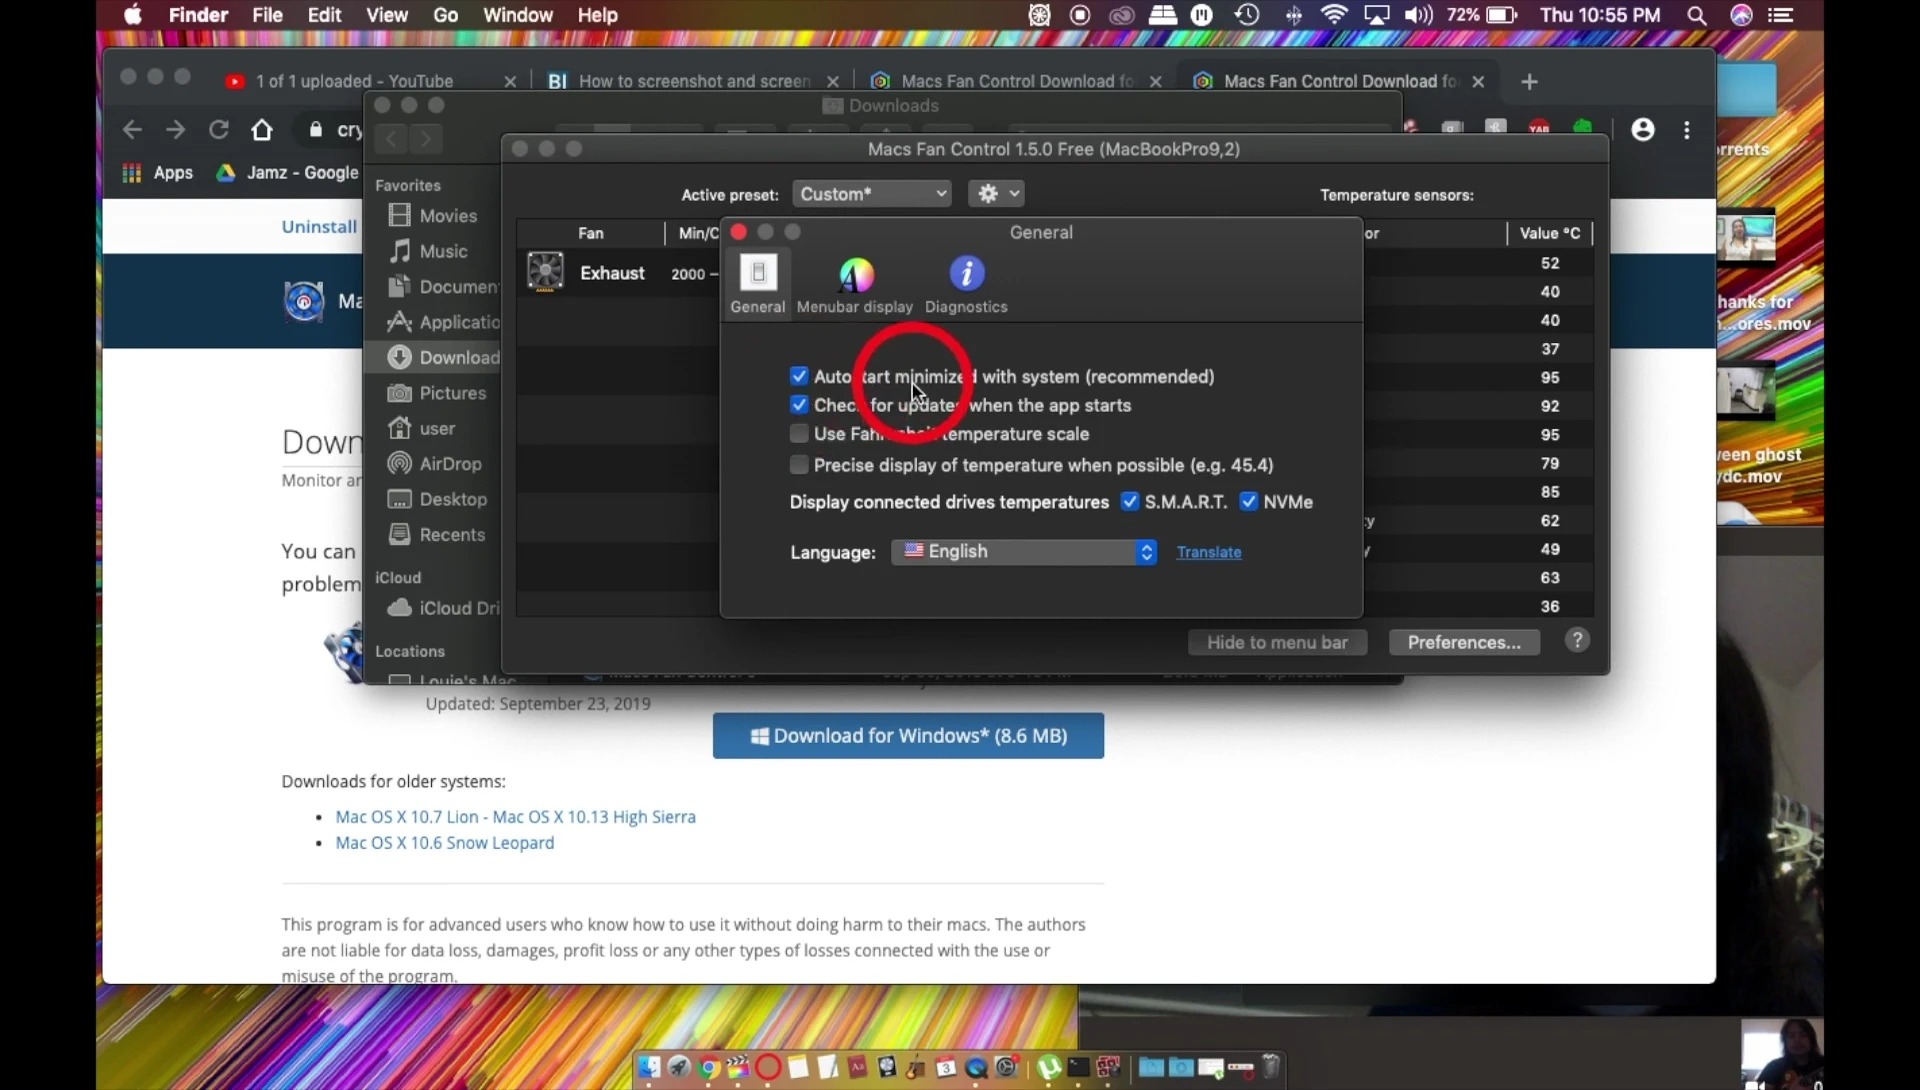Screen dimensions: 1920x1090
Task: Open Mac OS X 10.7 Lion download link
Action: coord(515,817)
